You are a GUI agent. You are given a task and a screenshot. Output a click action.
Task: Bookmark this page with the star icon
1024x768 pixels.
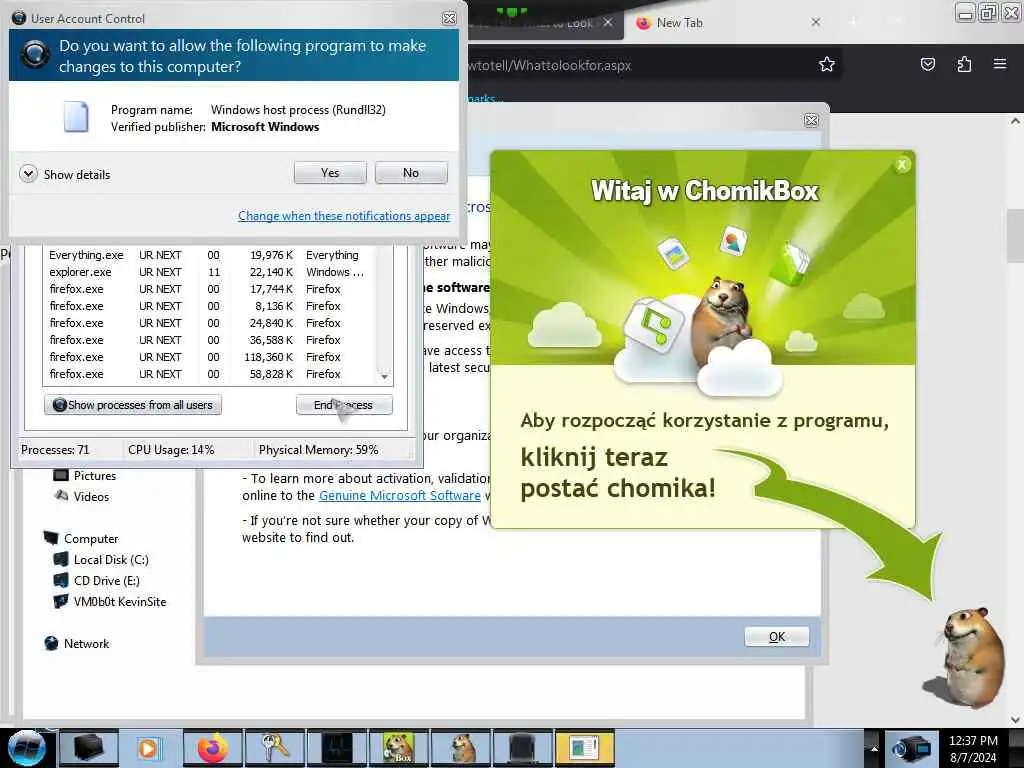pos(827,64)
